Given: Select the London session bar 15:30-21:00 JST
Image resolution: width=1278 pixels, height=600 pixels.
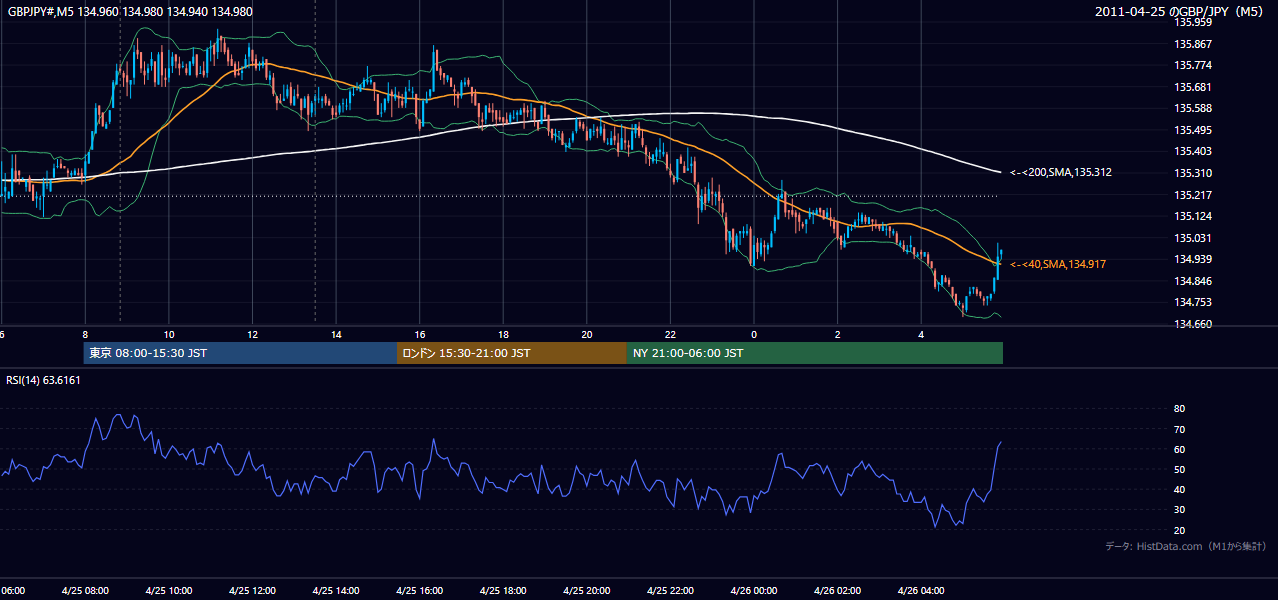Looking at the screenshot, I should (512, 353).
